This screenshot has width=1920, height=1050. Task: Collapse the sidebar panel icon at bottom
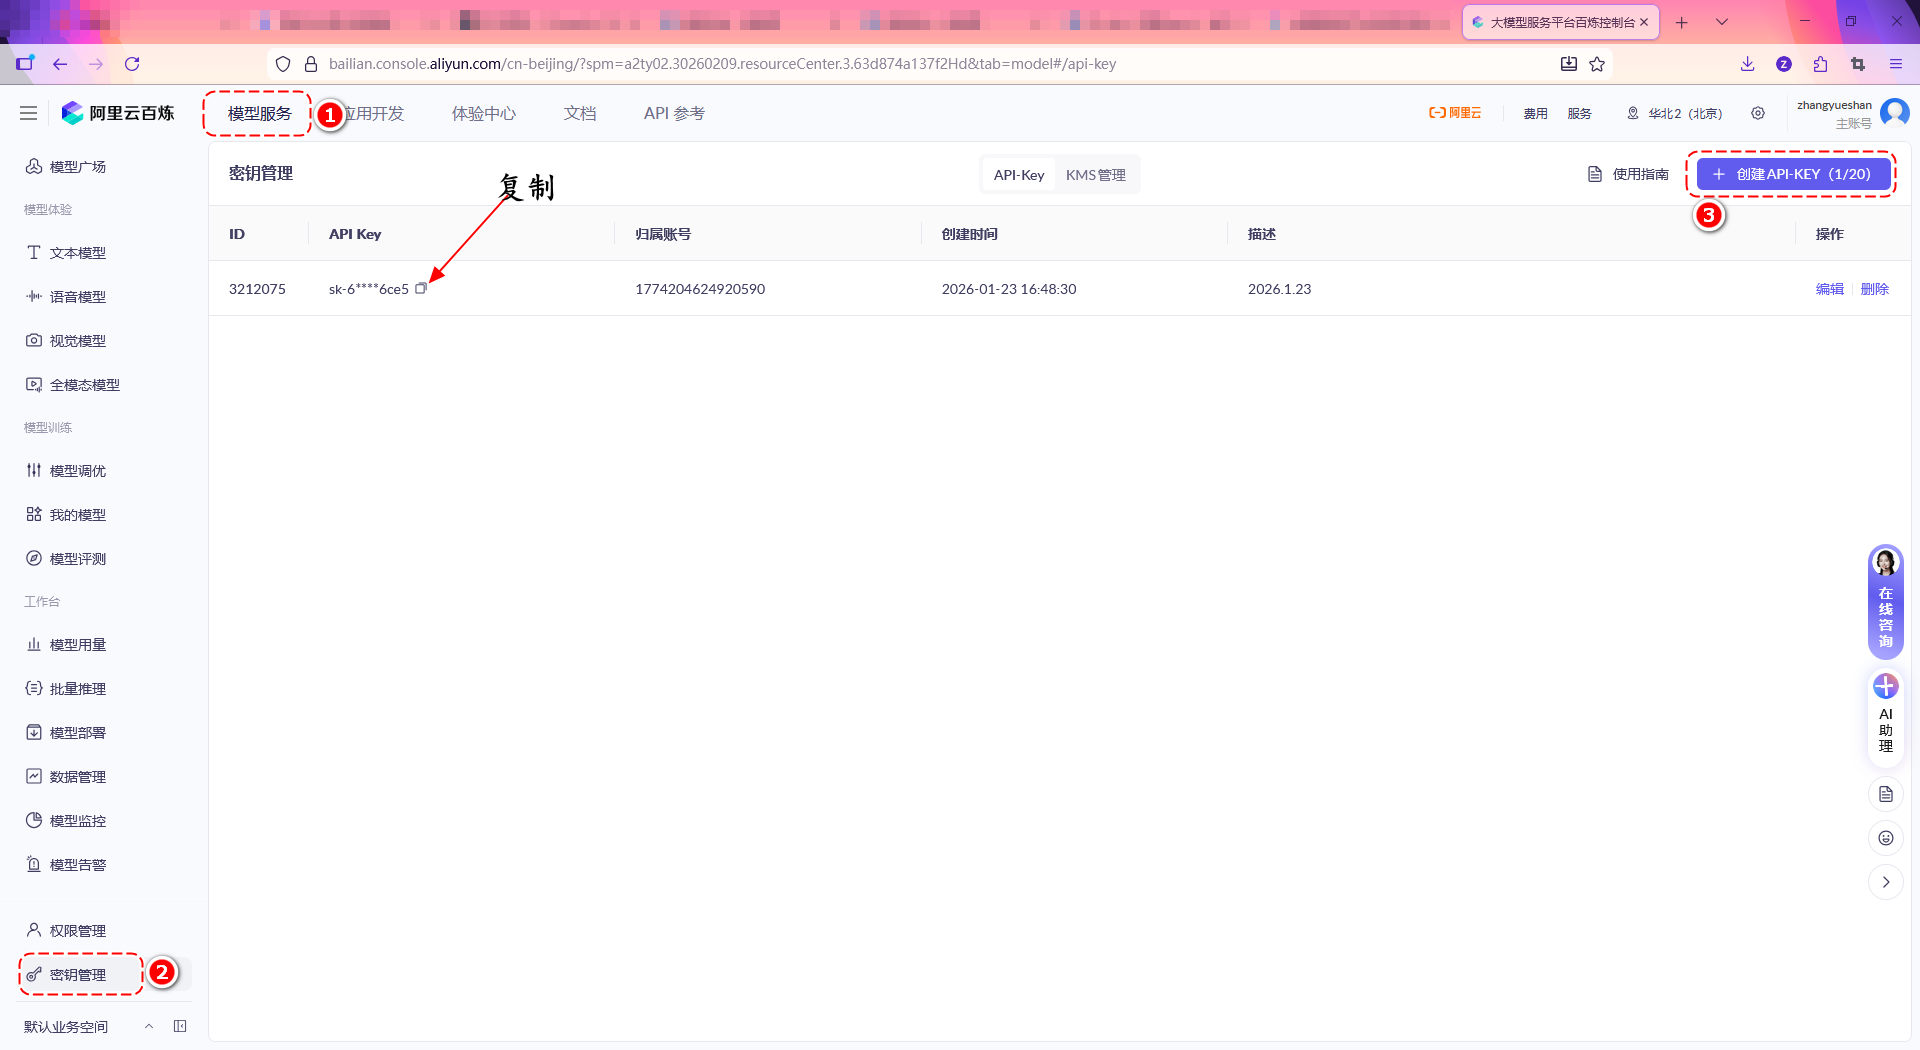[180, 1026]
